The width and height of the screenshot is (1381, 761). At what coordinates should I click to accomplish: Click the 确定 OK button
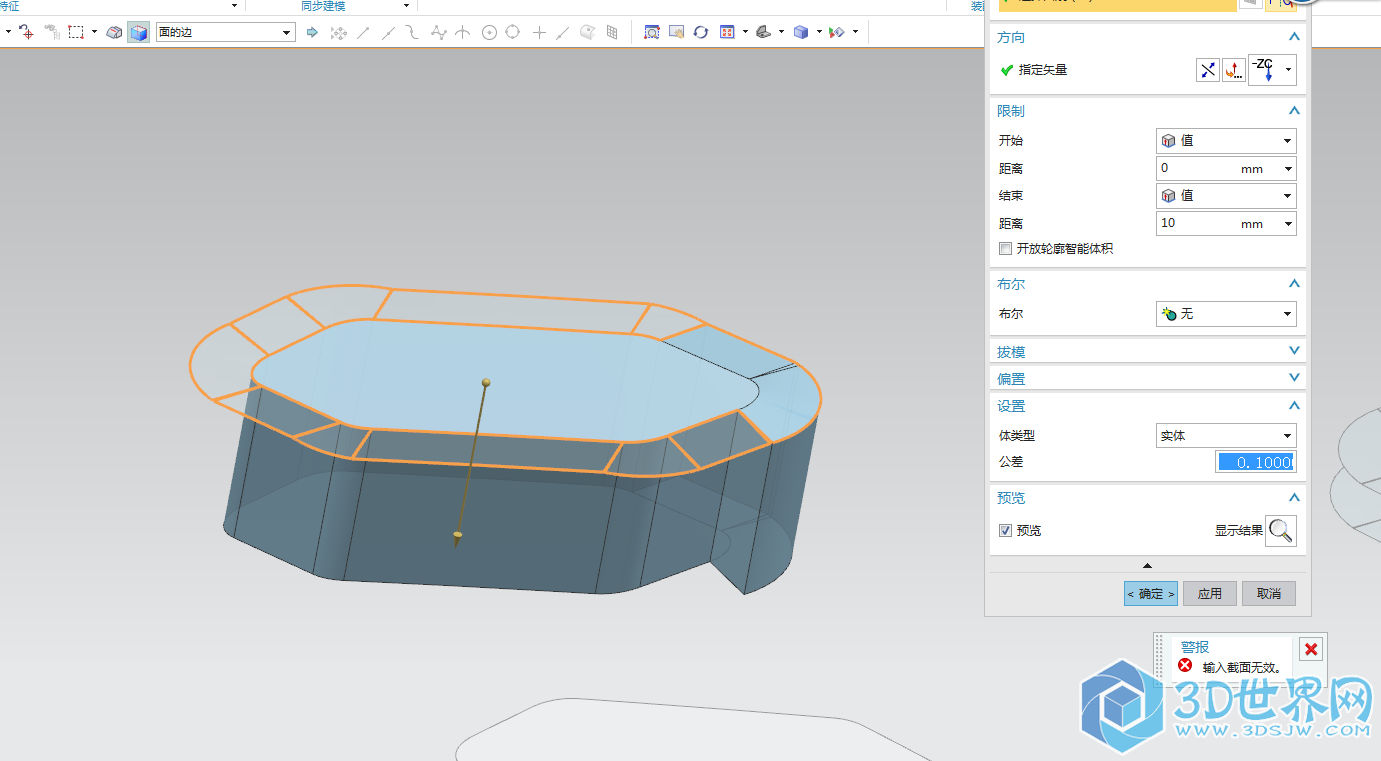tap(1150, 593)
